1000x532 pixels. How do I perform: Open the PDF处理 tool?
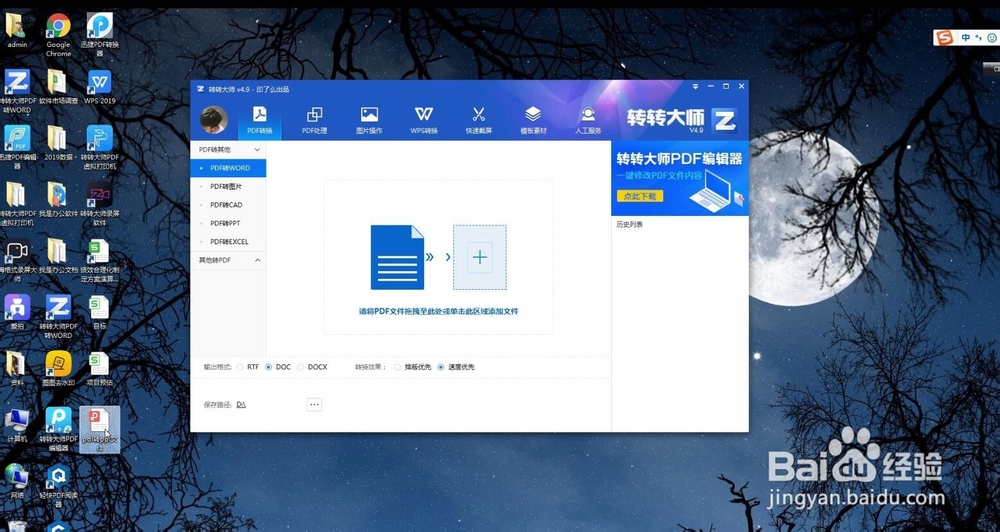314,120
